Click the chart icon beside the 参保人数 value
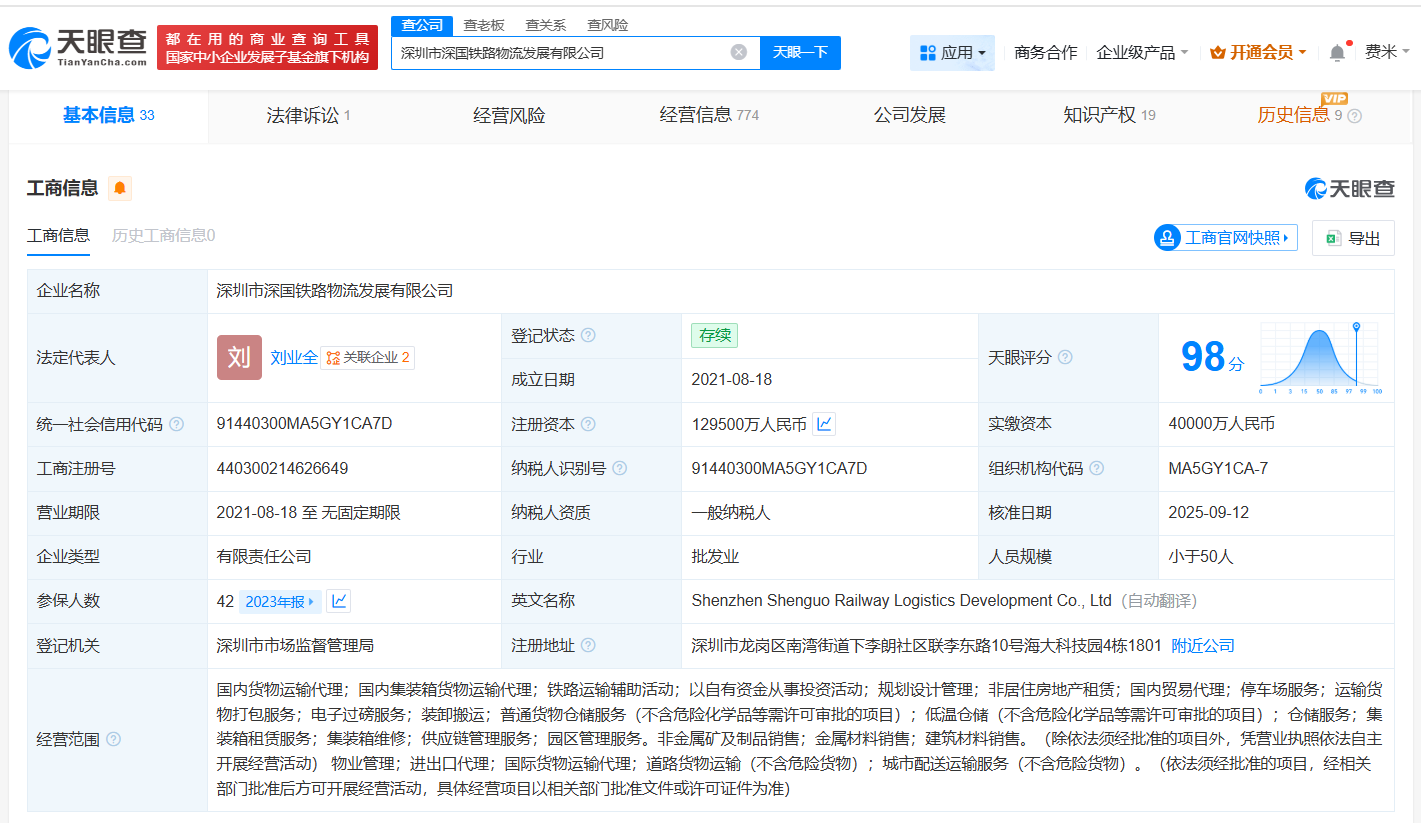Screen dimensions: 1421x823 click(x=337, y=600)
